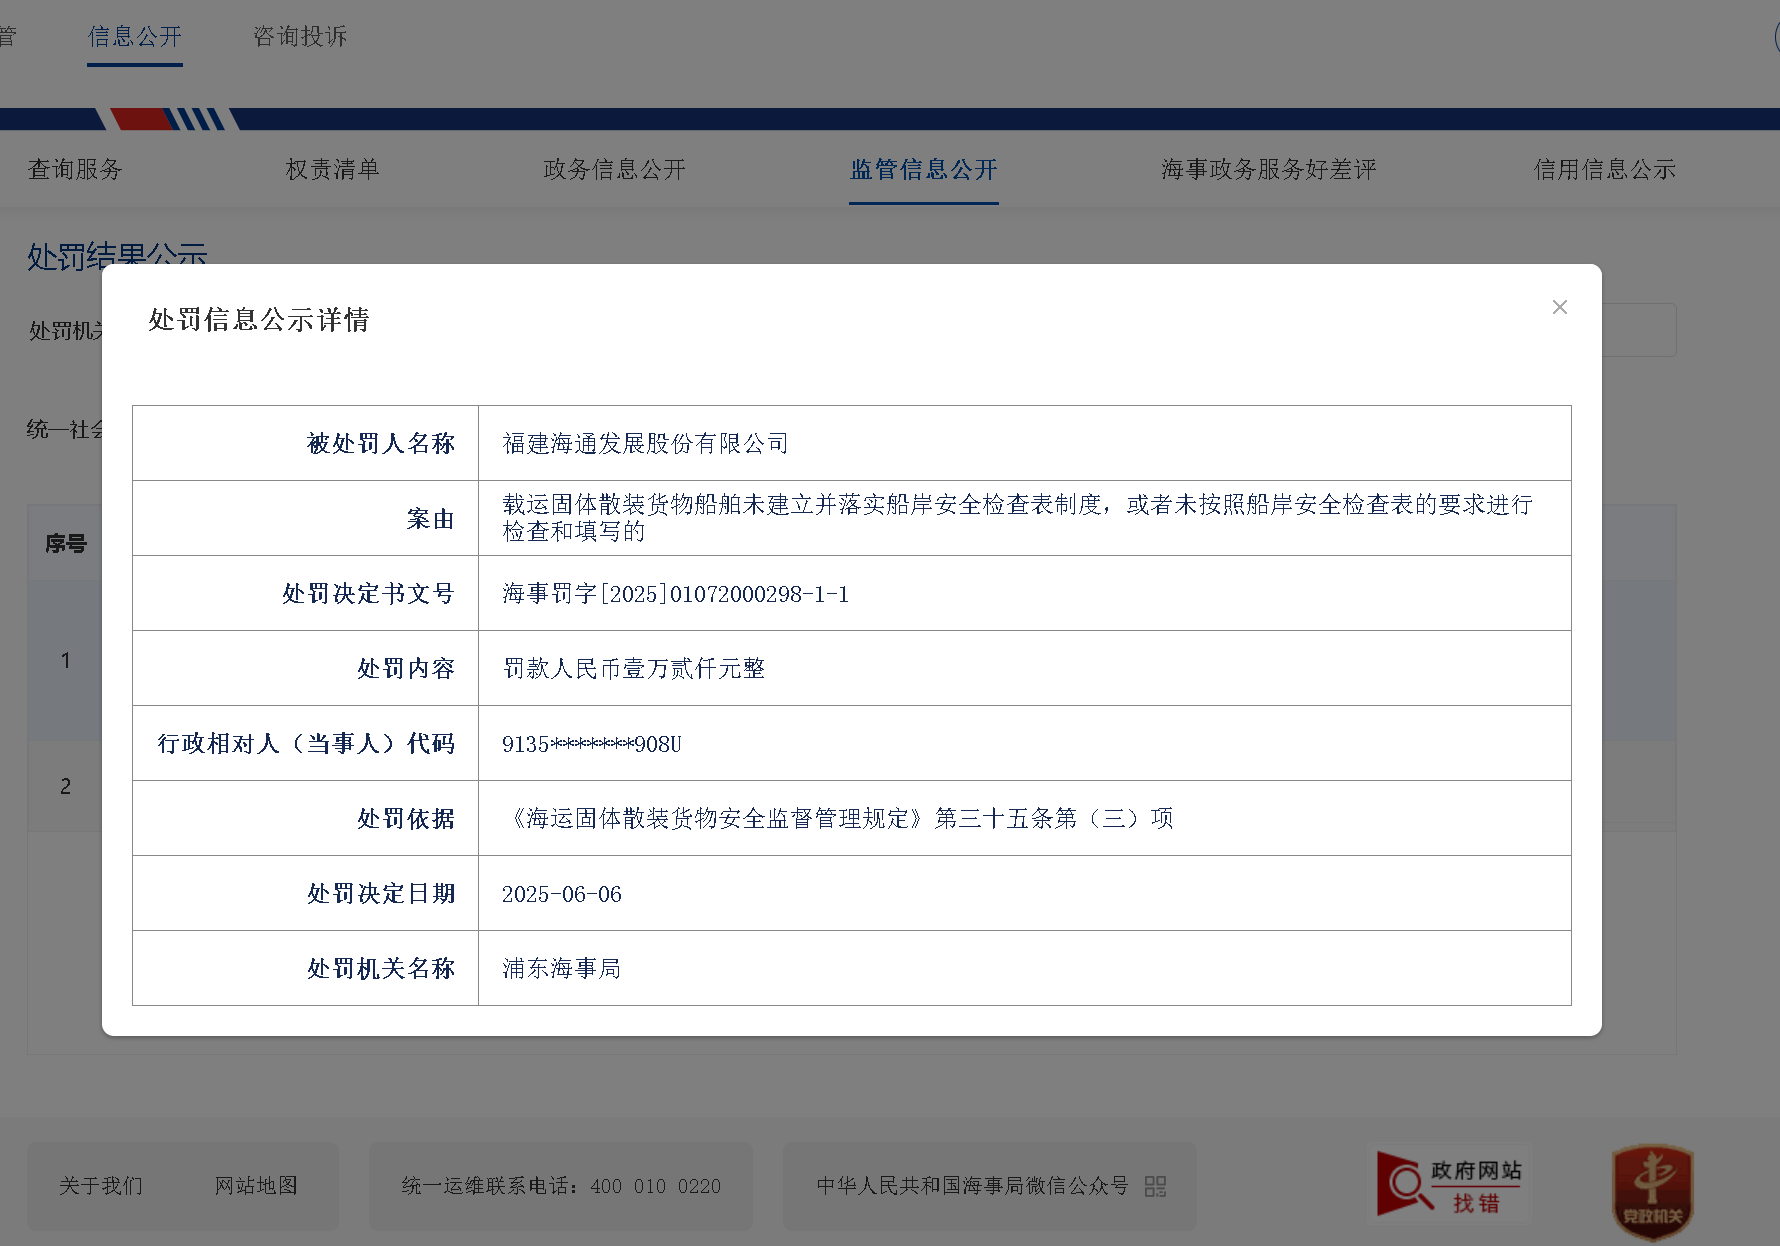Click the 处罚决定书文号 label cell
This screenshot has width=1780, height=1246.
coord(305,593)
